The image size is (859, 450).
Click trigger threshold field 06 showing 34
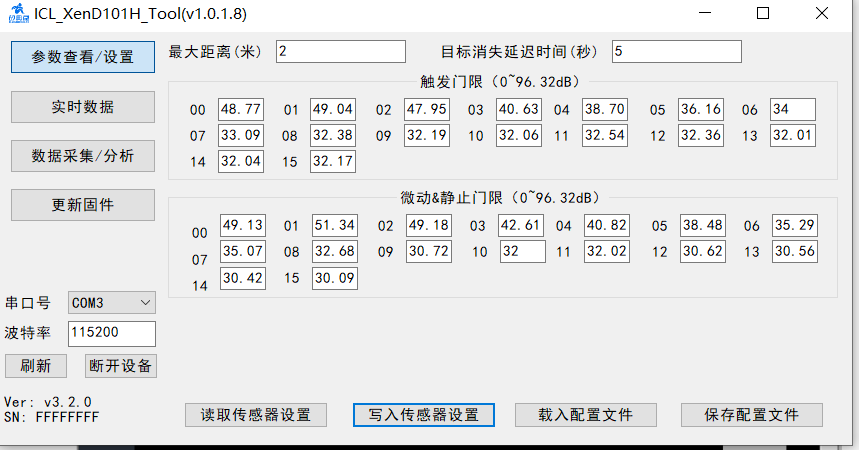click(792, 110)
